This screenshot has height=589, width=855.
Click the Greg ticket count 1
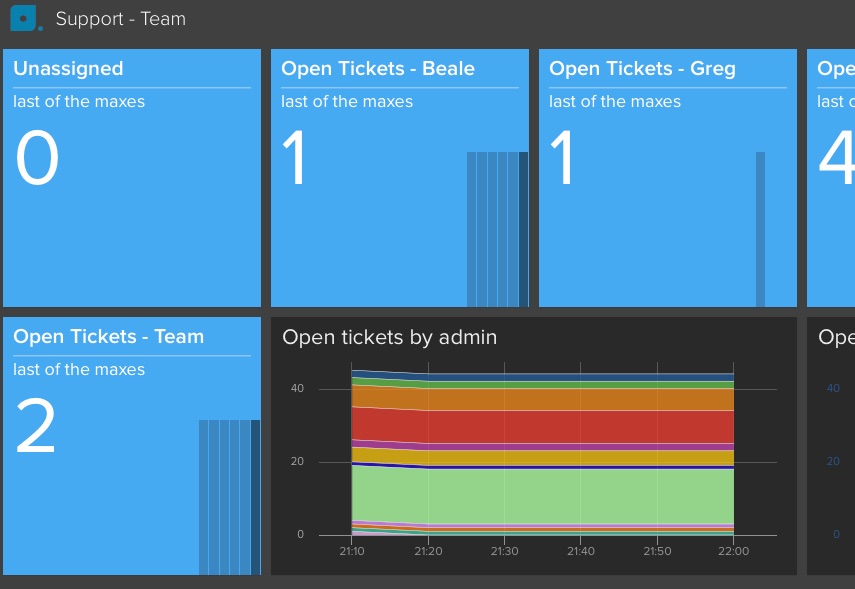tap(562, 158)
